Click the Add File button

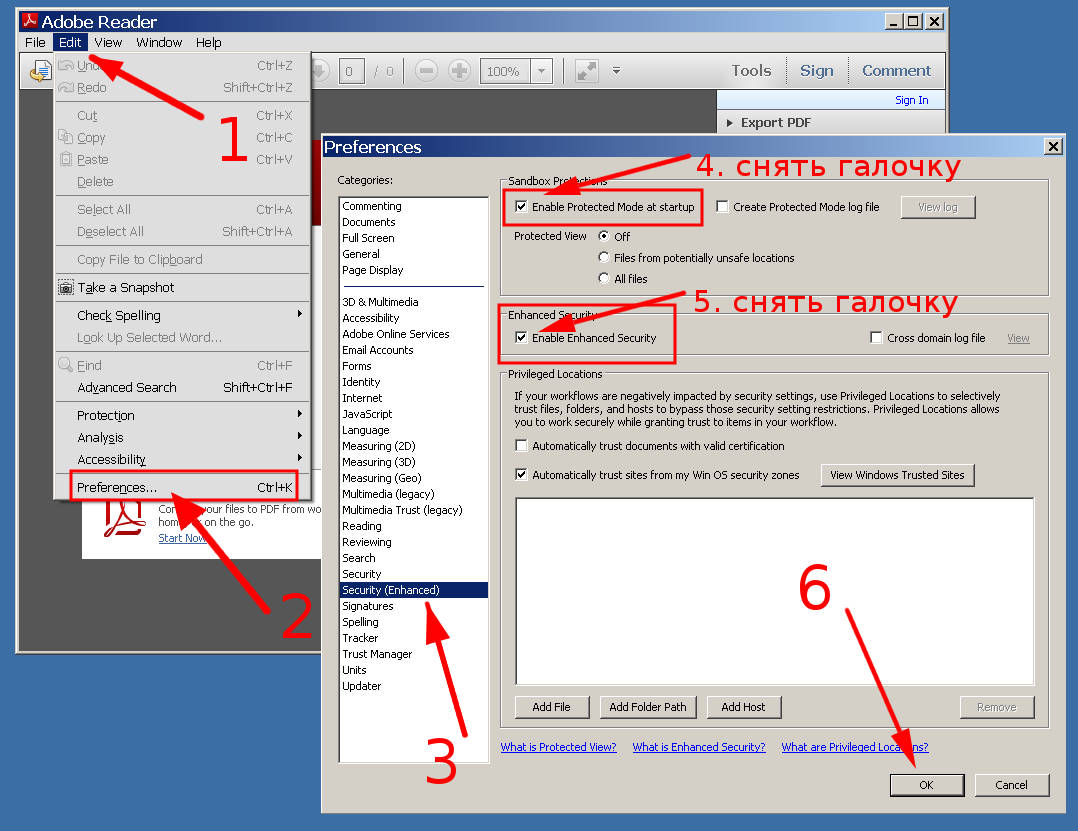coord(551,707)
